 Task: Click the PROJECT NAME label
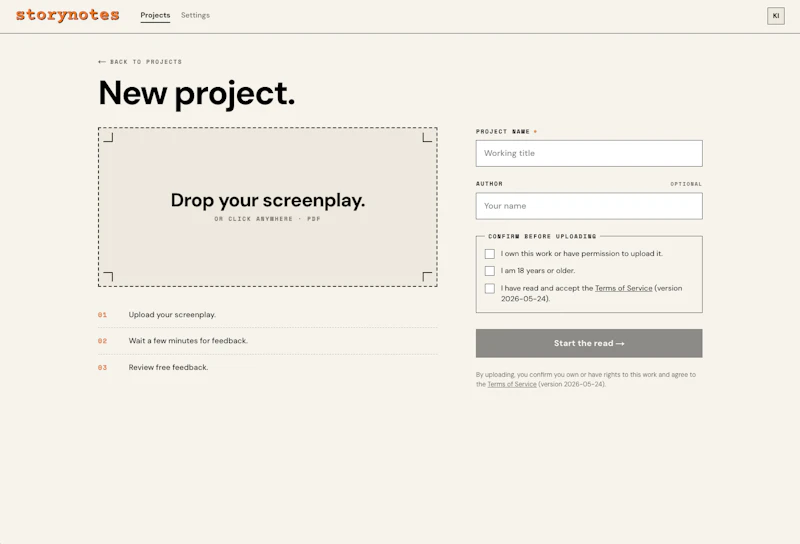[x=503, y=132]
